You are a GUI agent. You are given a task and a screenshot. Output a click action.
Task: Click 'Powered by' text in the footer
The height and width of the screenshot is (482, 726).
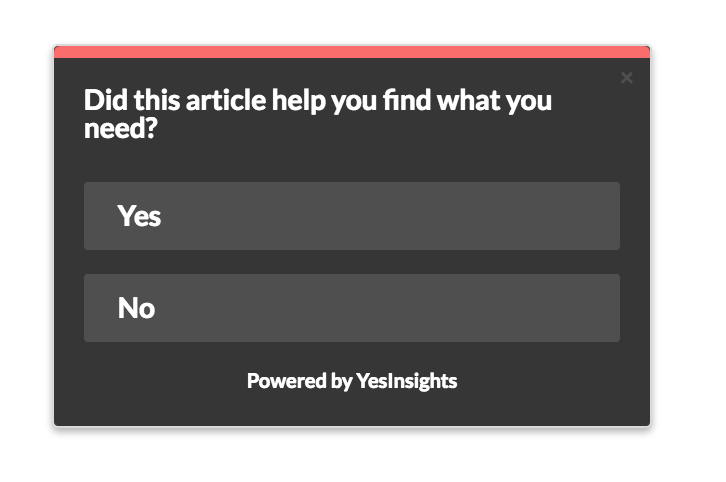[299, 381]
